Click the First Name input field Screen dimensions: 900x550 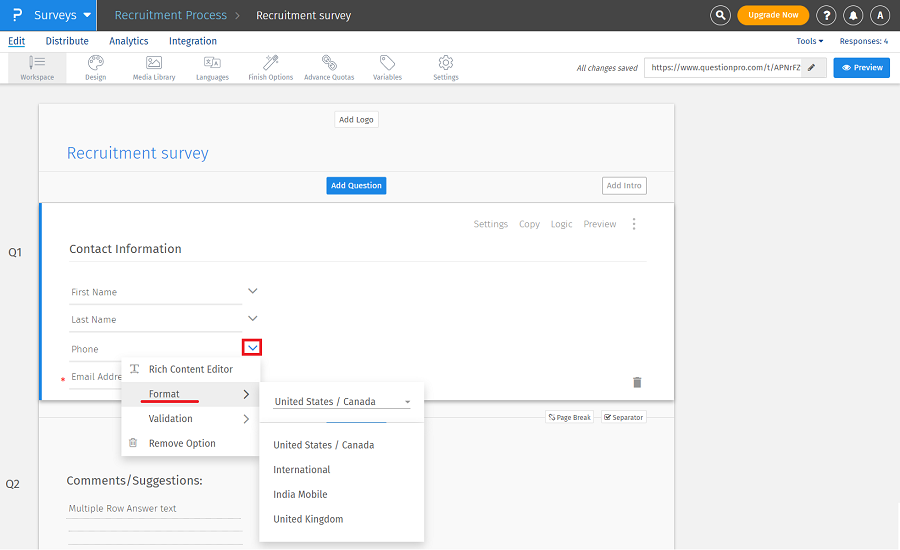[155, 292]
